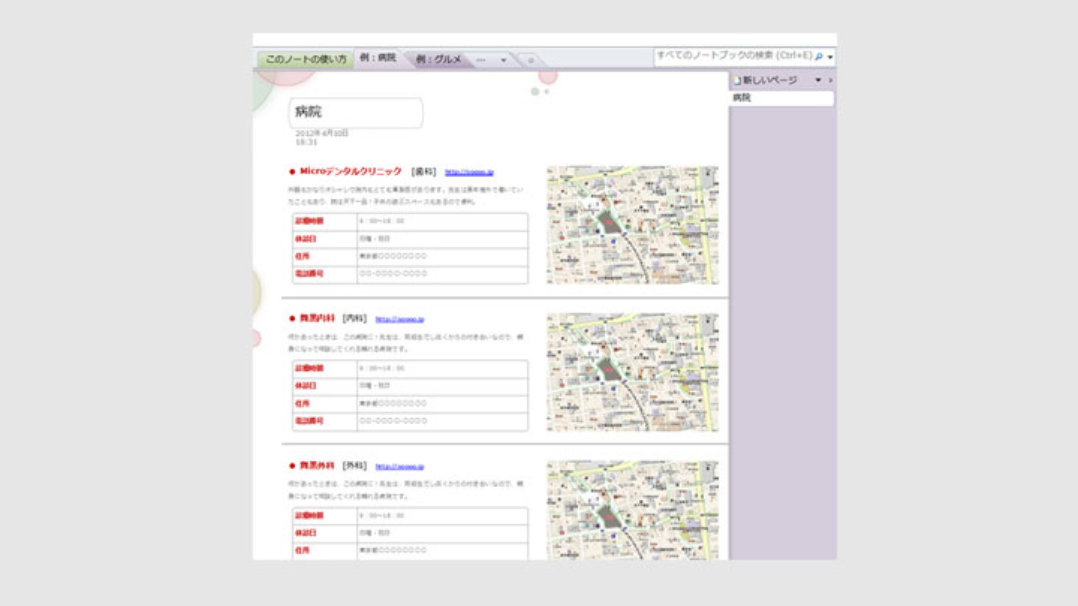Click the 病院 page title box
The width and height of the screenshot is (1078, 606).
click(x=355, y=113)
